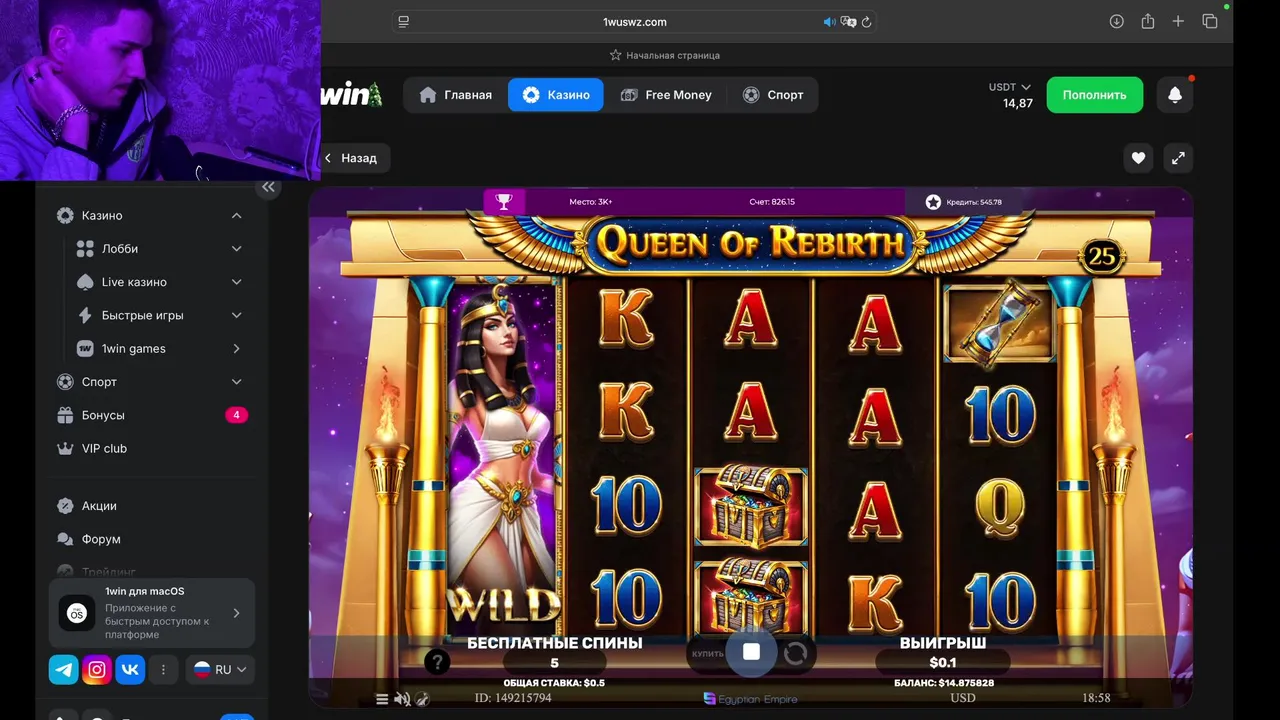Open the notifications bell
The width and height of the screenshot is (1280, 720).
1175,95
